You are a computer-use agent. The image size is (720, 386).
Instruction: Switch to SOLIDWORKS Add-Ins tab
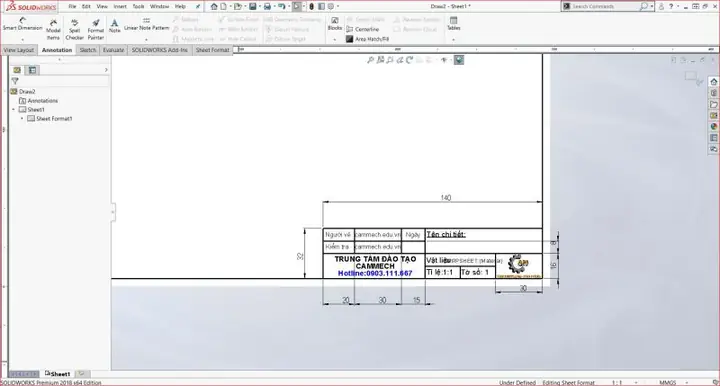pos(160,50)
